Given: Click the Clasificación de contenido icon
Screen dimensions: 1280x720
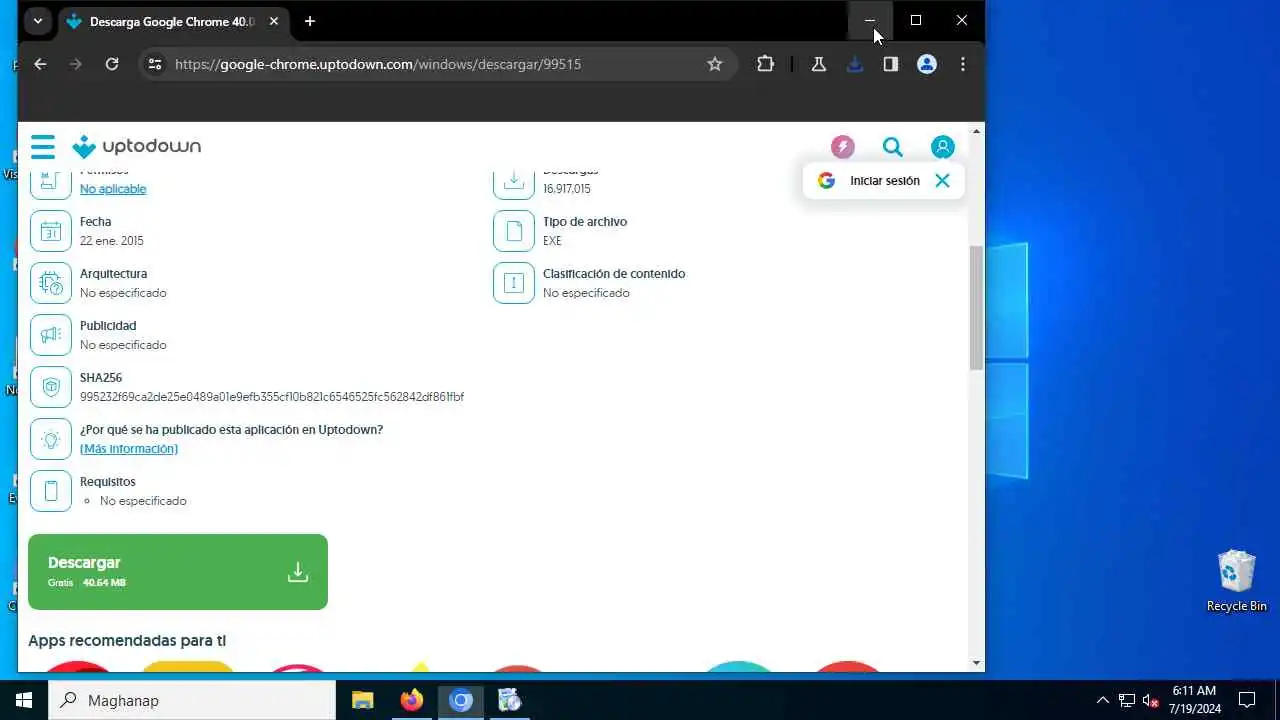Looking at the screenshot, I should coord(514,283).
